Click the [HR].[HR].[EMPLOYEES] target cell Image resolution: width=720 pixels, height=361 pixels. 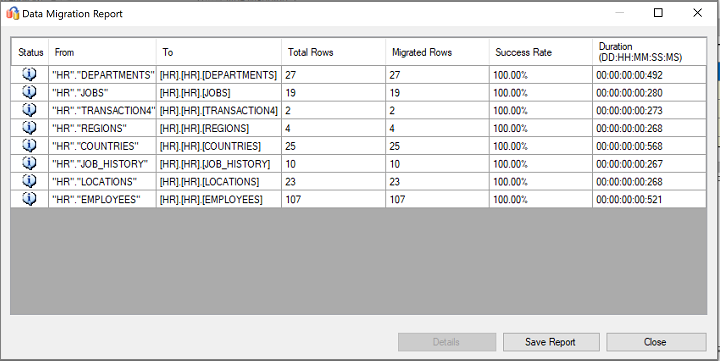(219, 199)
